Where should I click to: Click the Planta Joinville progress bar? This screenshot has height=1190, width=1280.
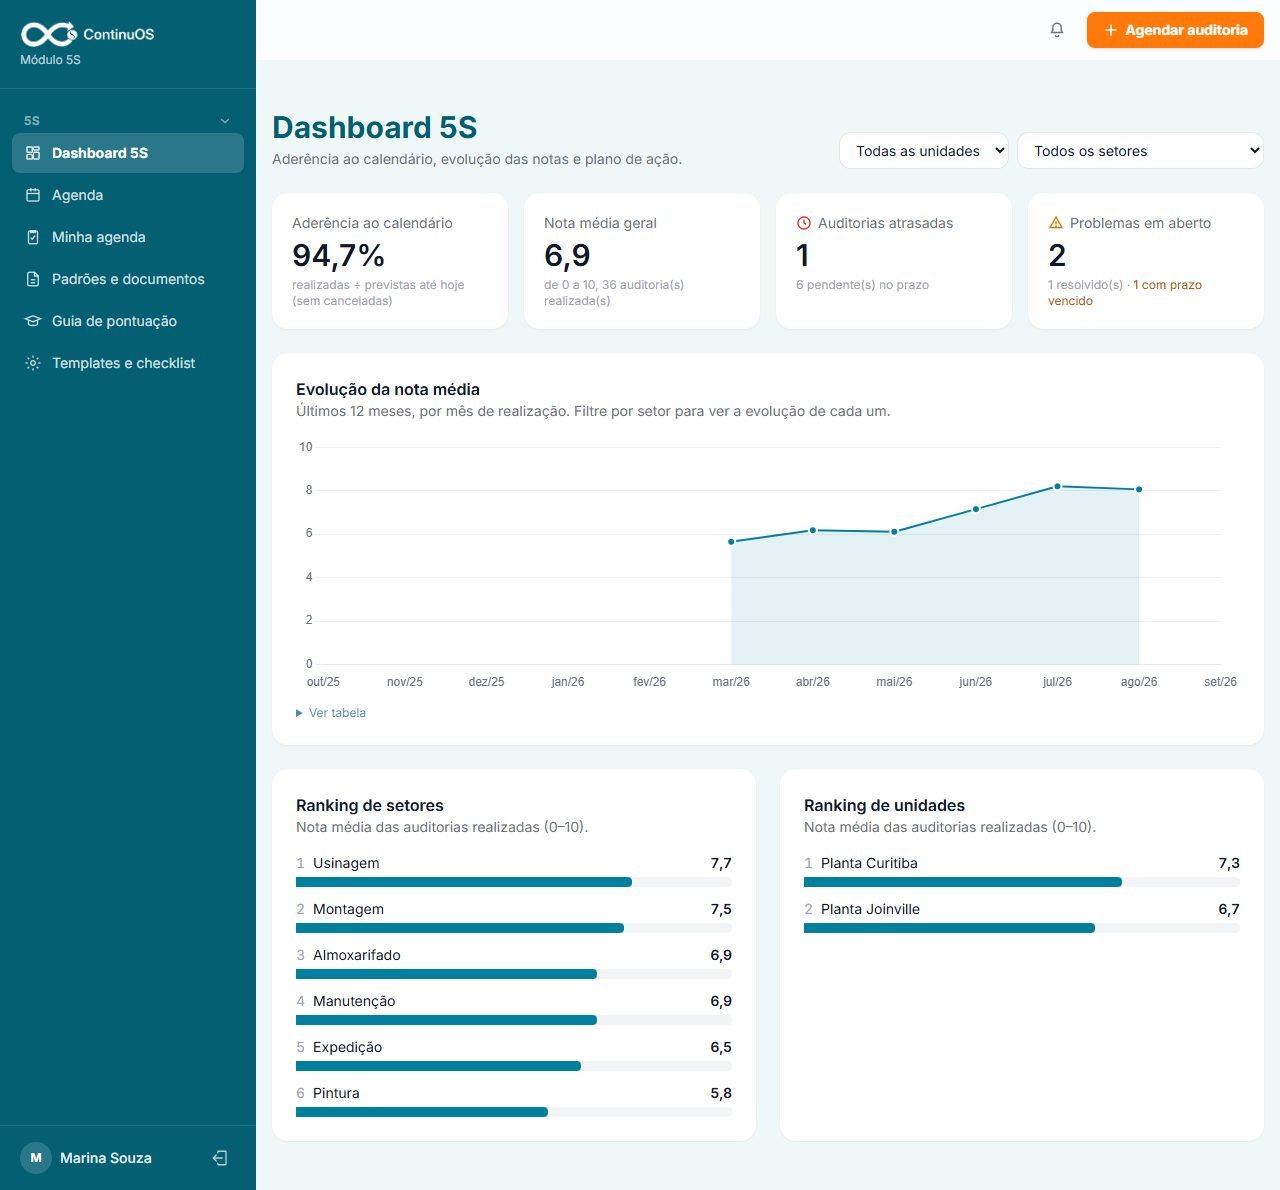coord(1022,928)
